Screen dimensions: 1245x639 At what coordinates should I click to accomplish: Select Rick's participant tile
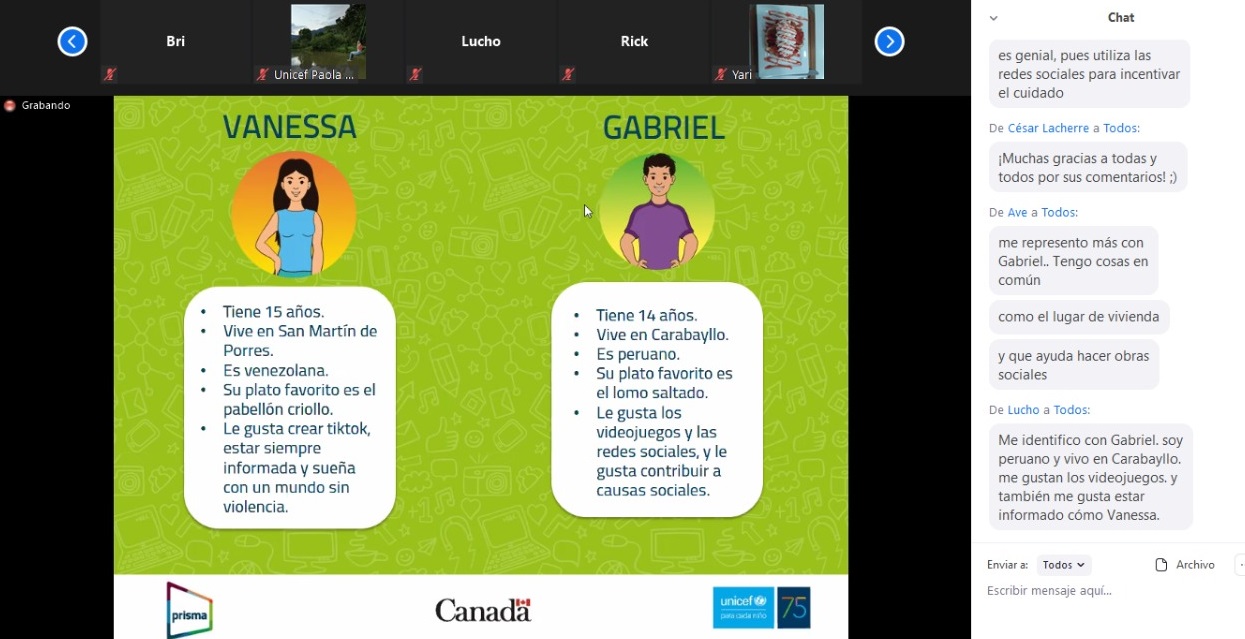(x=634, y=41)
